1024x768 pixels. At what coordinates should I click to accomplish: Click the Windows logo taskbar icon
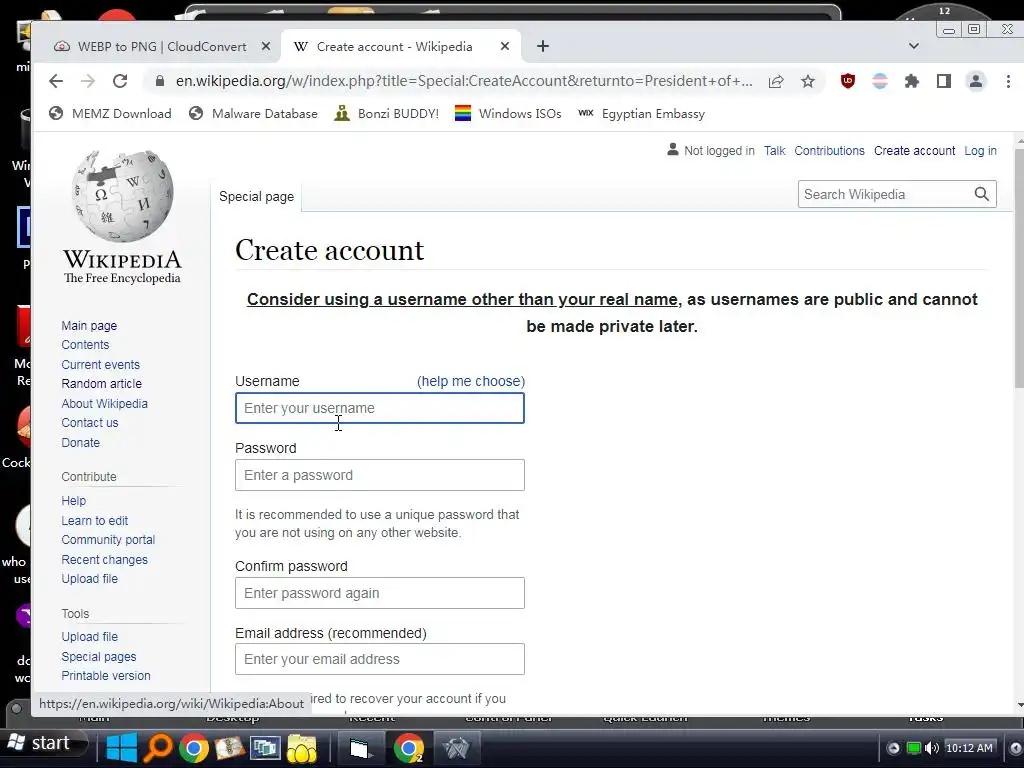122,748
